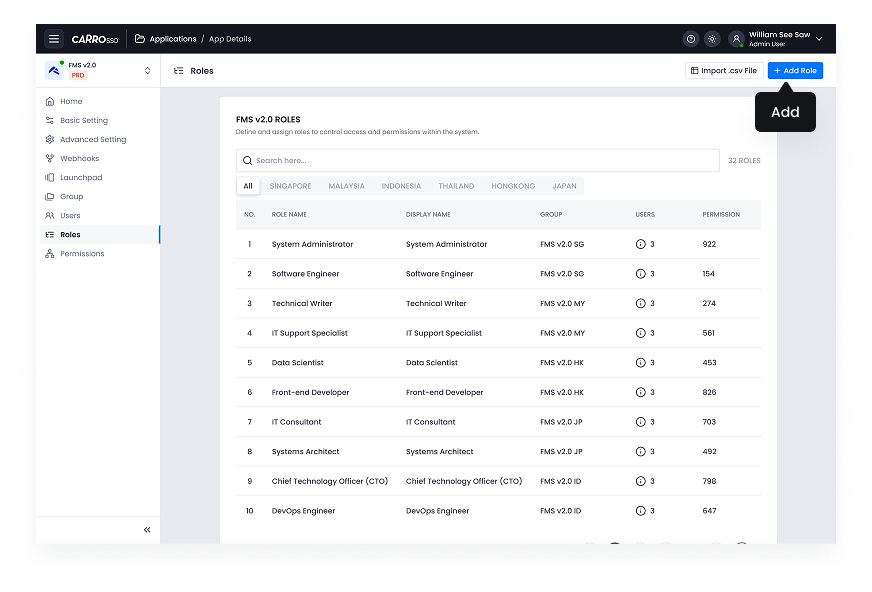This screenshot has height=592, width=872.
Task: Switch to the JAPAN filter tab
Action: coord(564,186)
